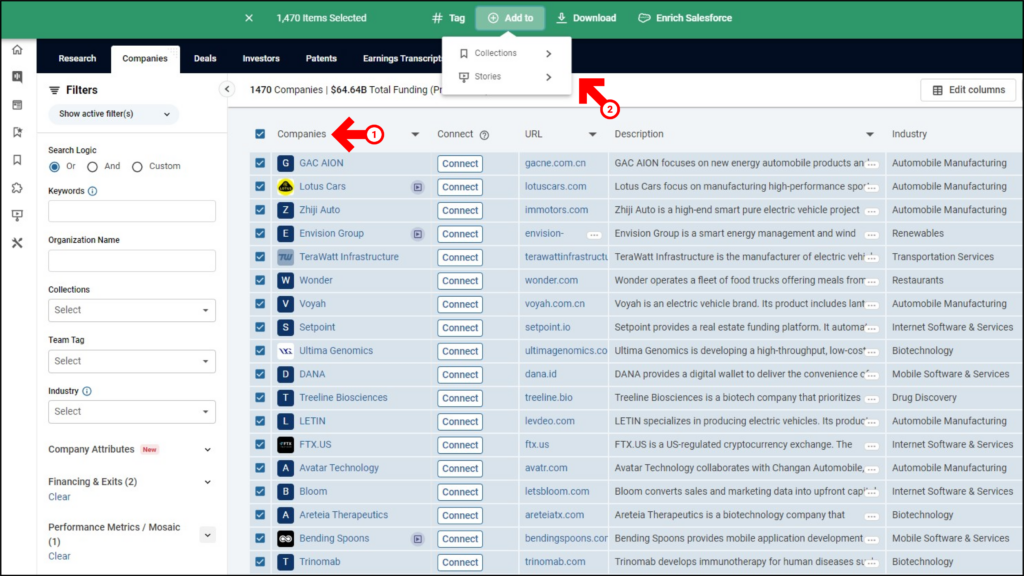Uncheck the Zhiji Auto row checkbox
Viewport: 1024px width, 576px height.
[260, 210]
